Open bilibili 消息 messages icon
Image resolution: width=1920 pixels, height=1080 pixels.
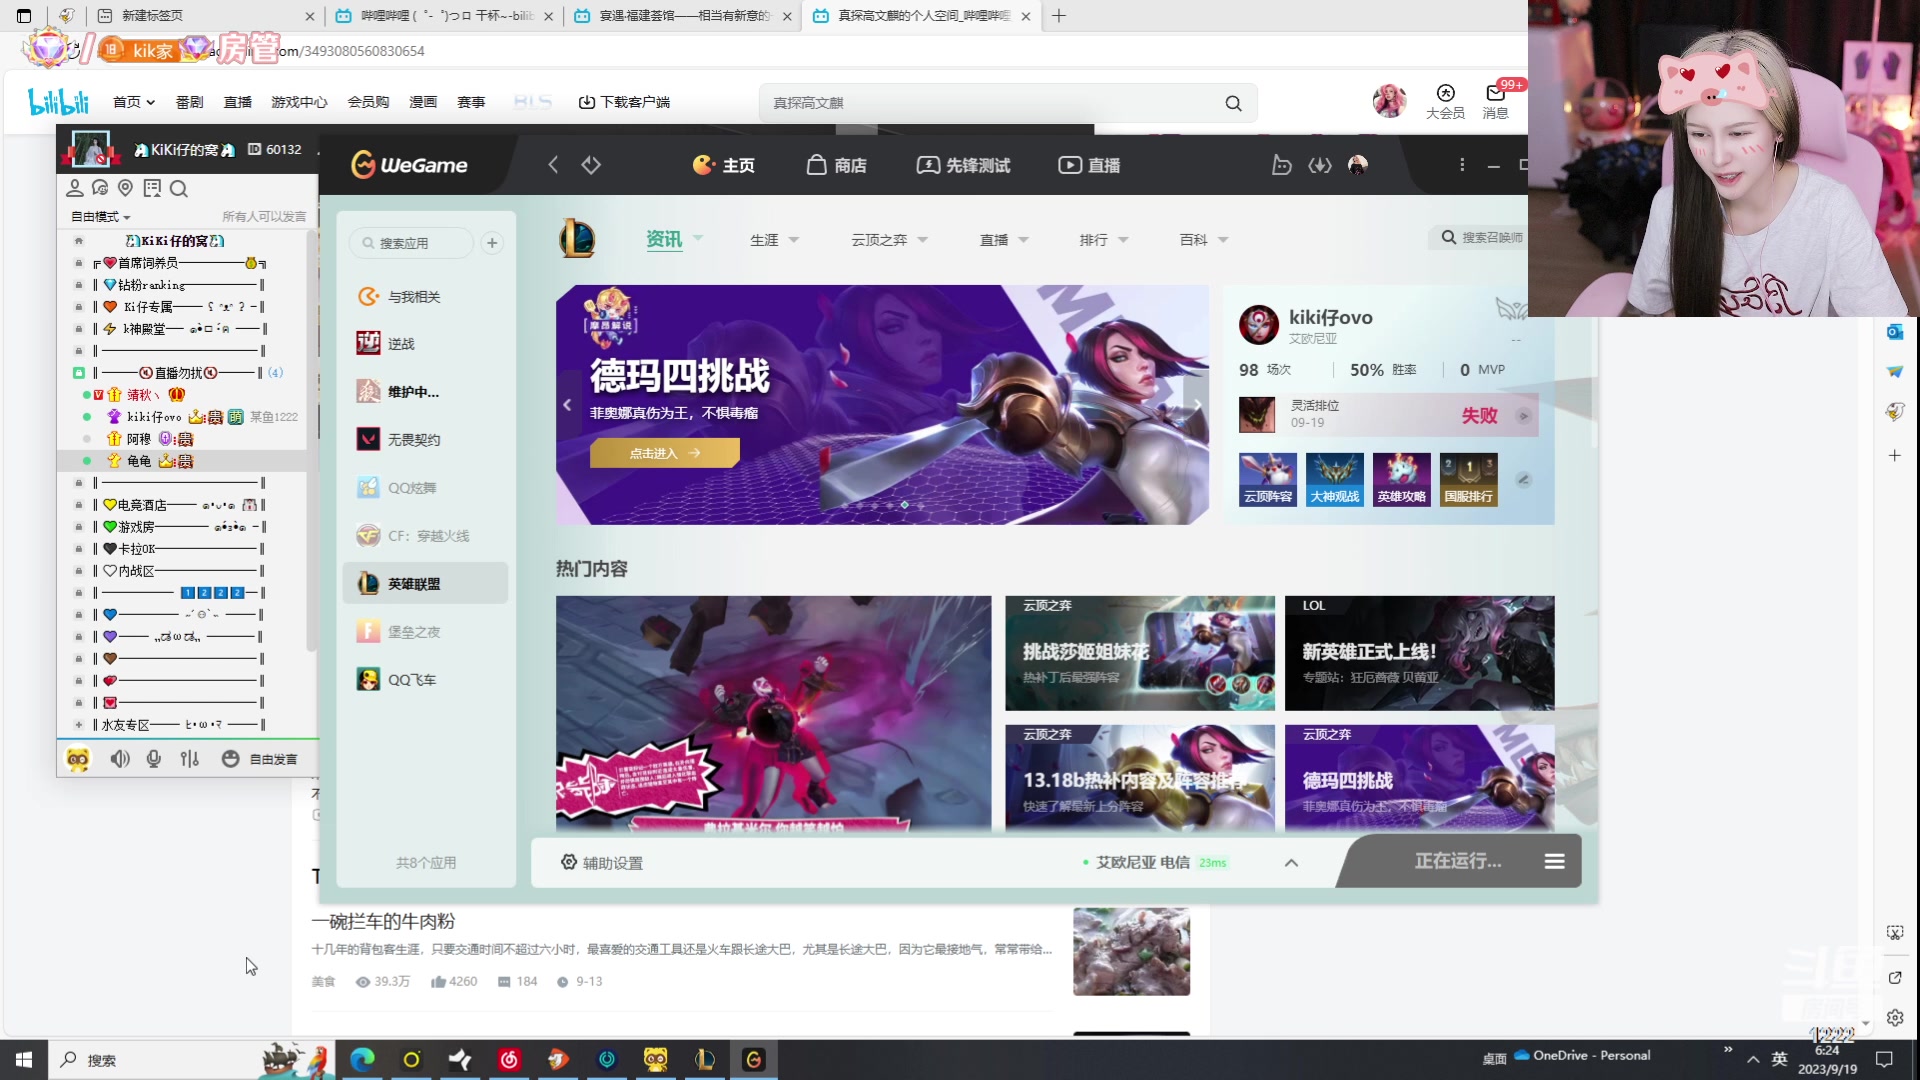pos(1496,102)
